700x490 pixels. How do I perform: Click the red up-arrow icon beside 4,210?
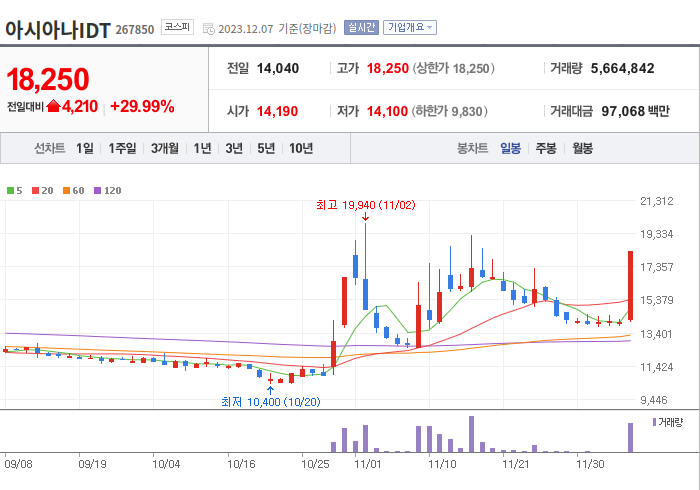(x=53, y=106)
